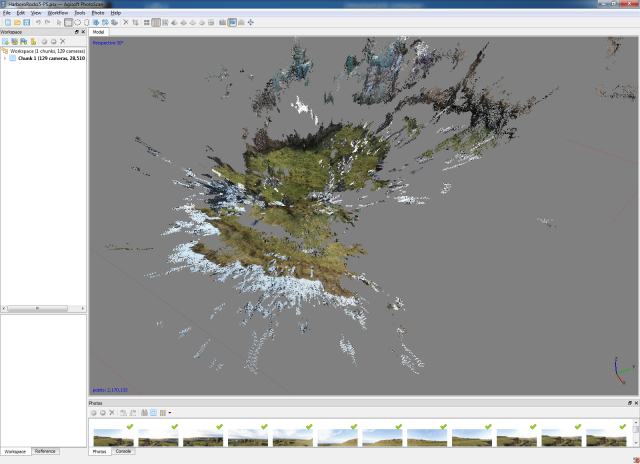Switch to the Reference tab
The width and height of the screenshot is (640, 464).
[45, 451]
